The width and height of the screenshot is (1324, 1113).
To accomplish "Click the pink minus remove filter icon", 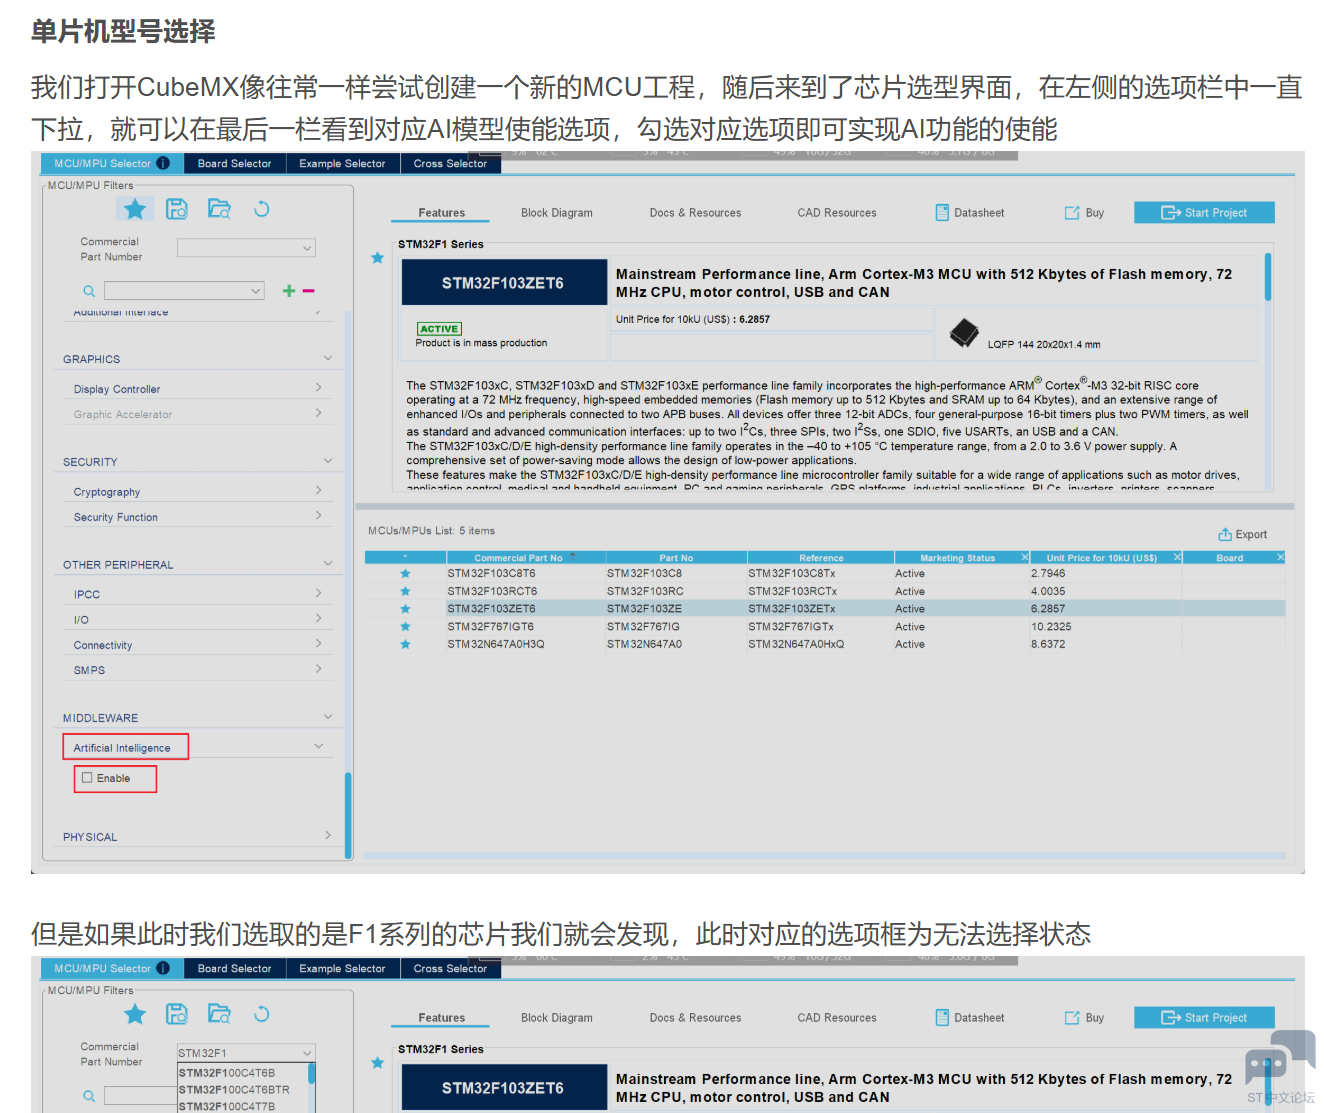I will [x=309, y=291].
